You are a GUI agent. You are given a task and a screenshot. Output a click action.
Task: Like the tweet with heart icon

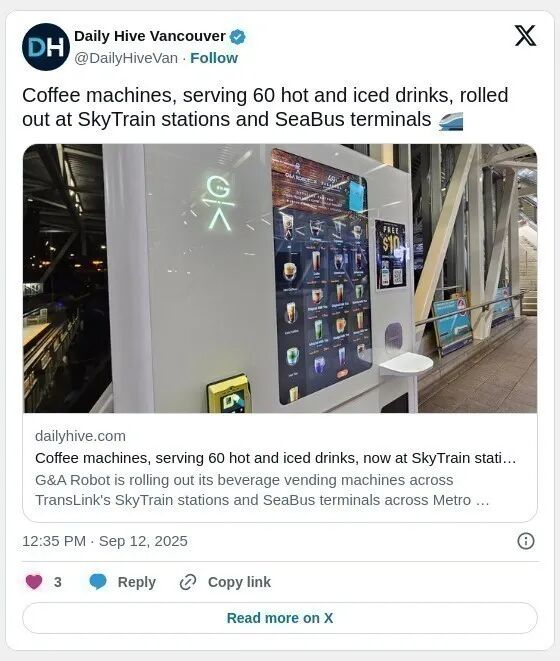pos(34,582)
